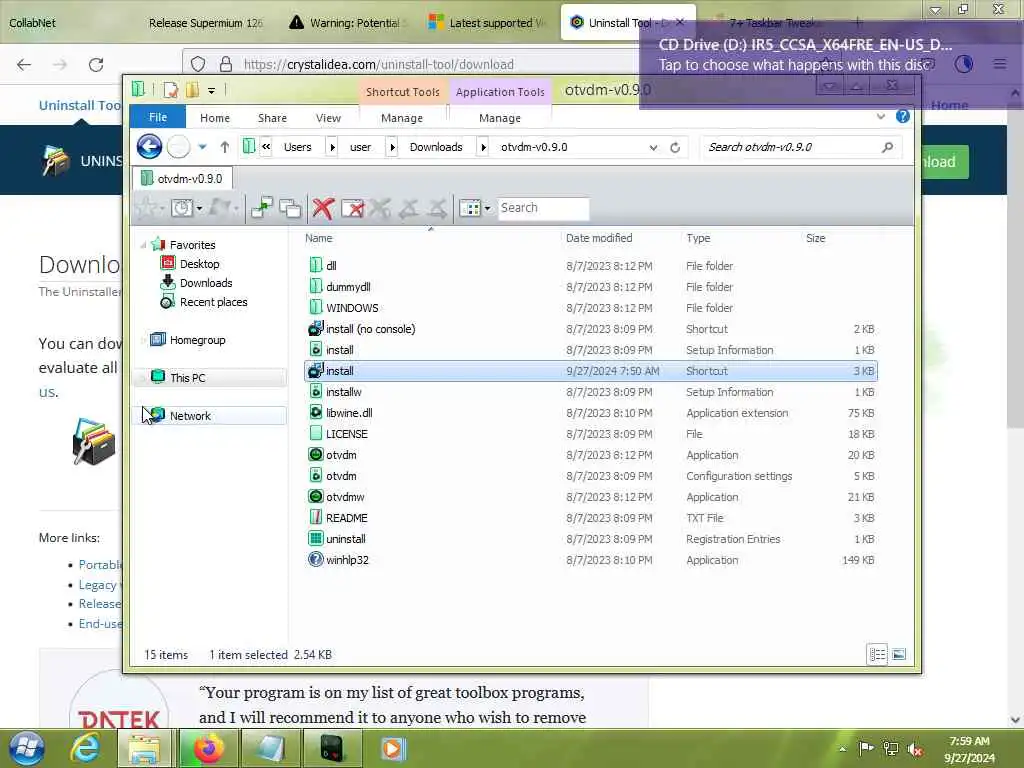Click the recently closed tabs clock icon

click(182, 208)
